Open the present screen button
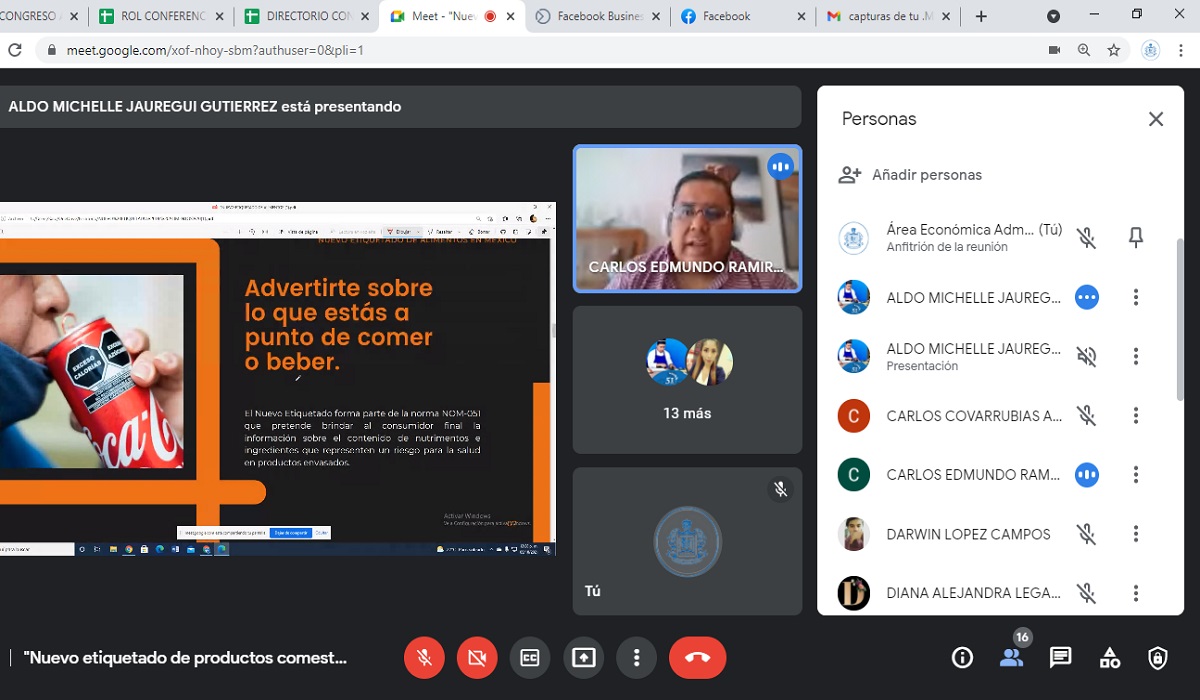 (584, 658)
